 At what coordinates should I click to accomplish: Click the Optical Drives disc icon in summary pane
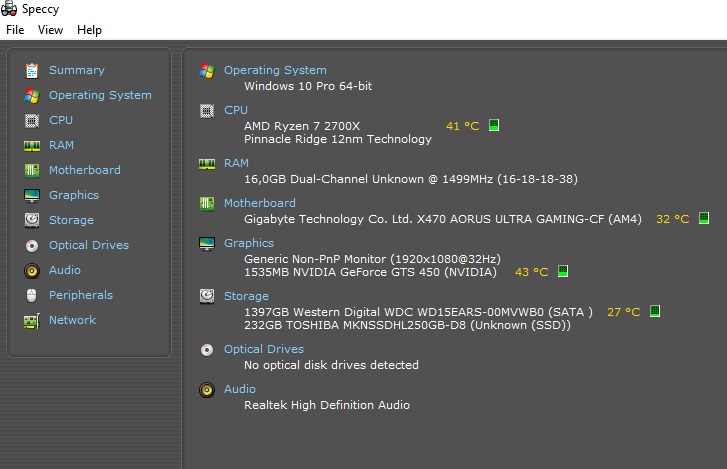[207, 350]
